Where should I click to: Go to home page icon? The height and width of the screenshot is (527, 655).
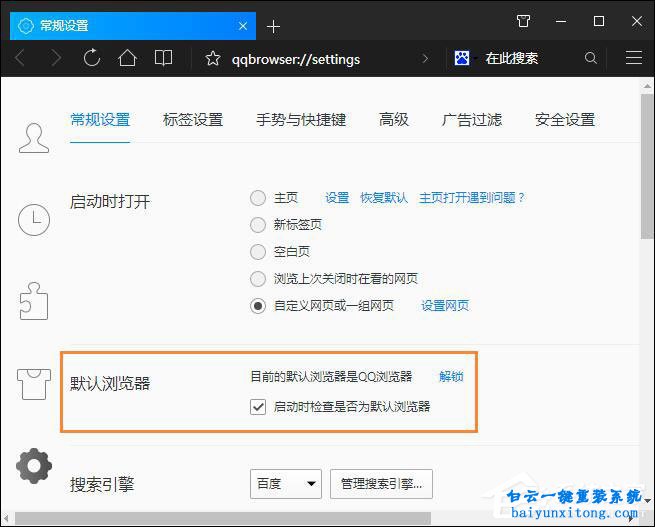[127, 58]
